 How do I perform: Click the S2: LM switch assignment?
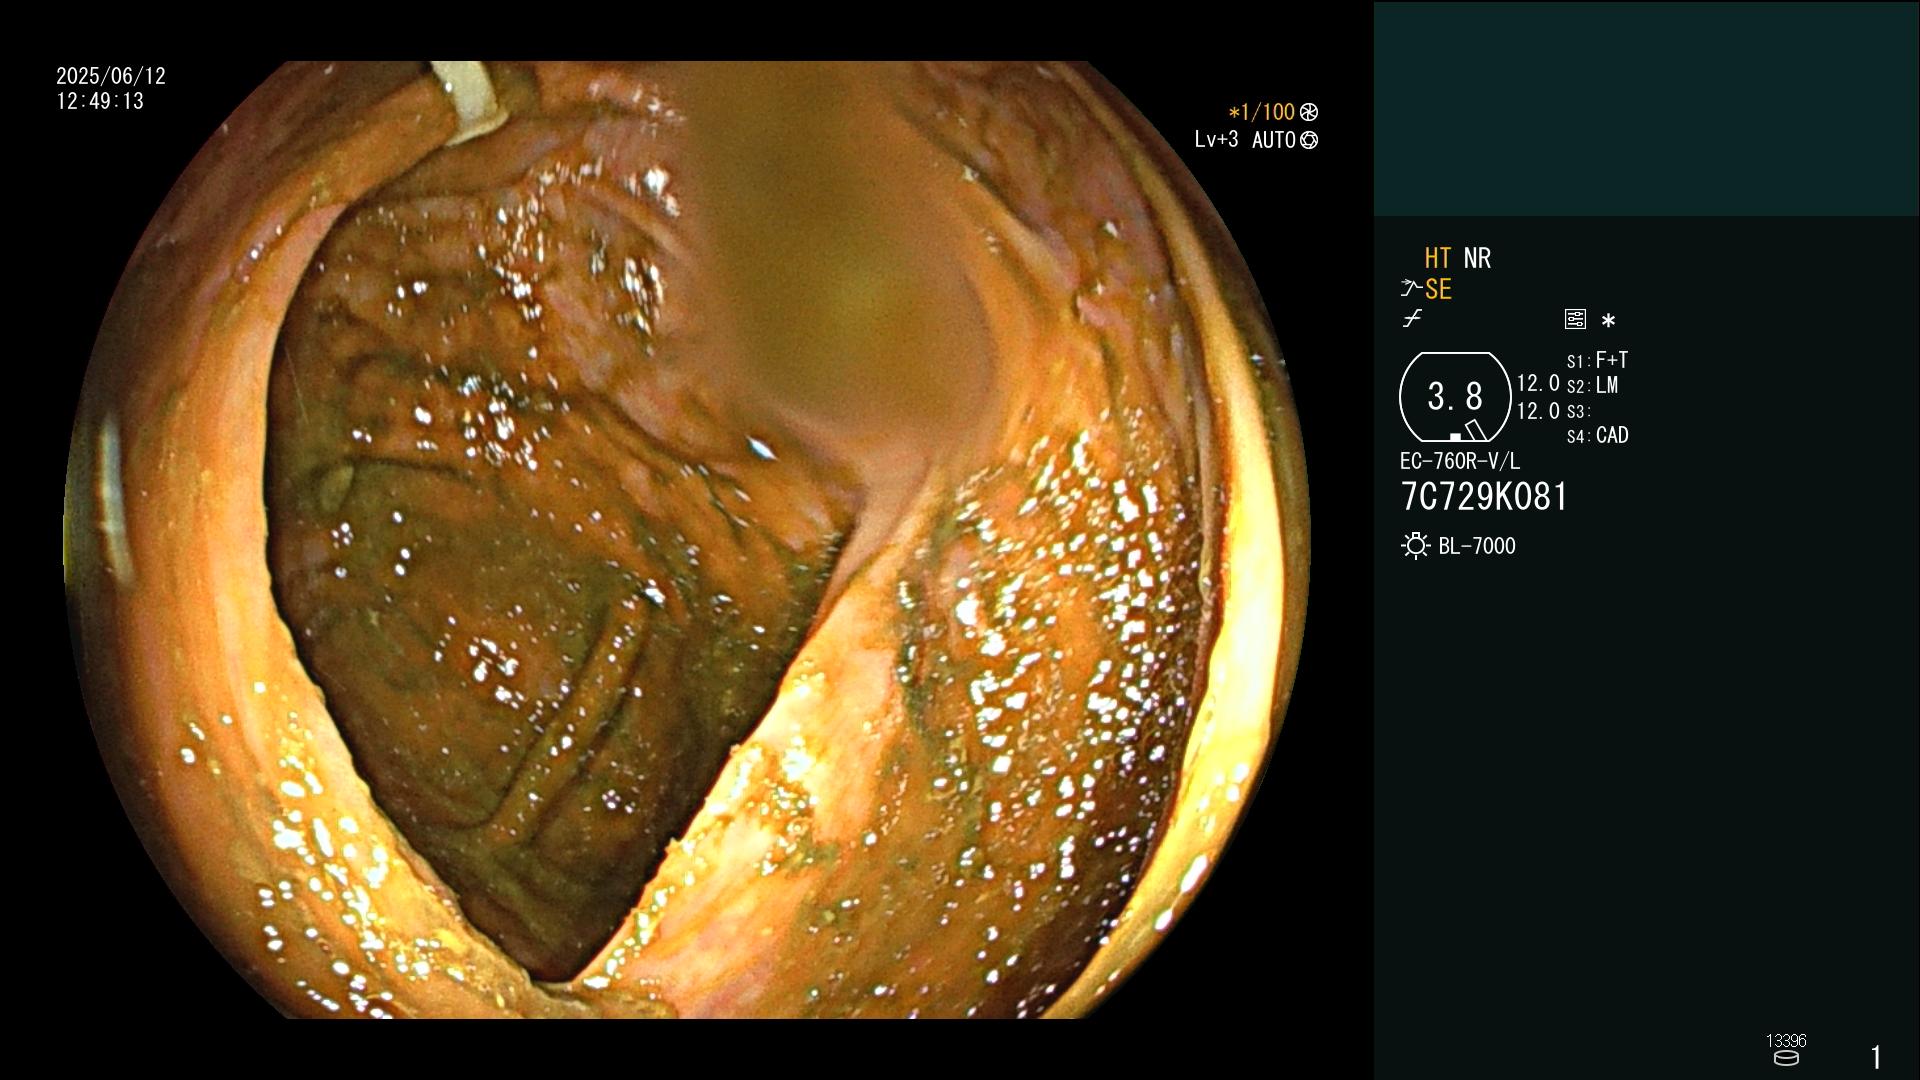1593,385
